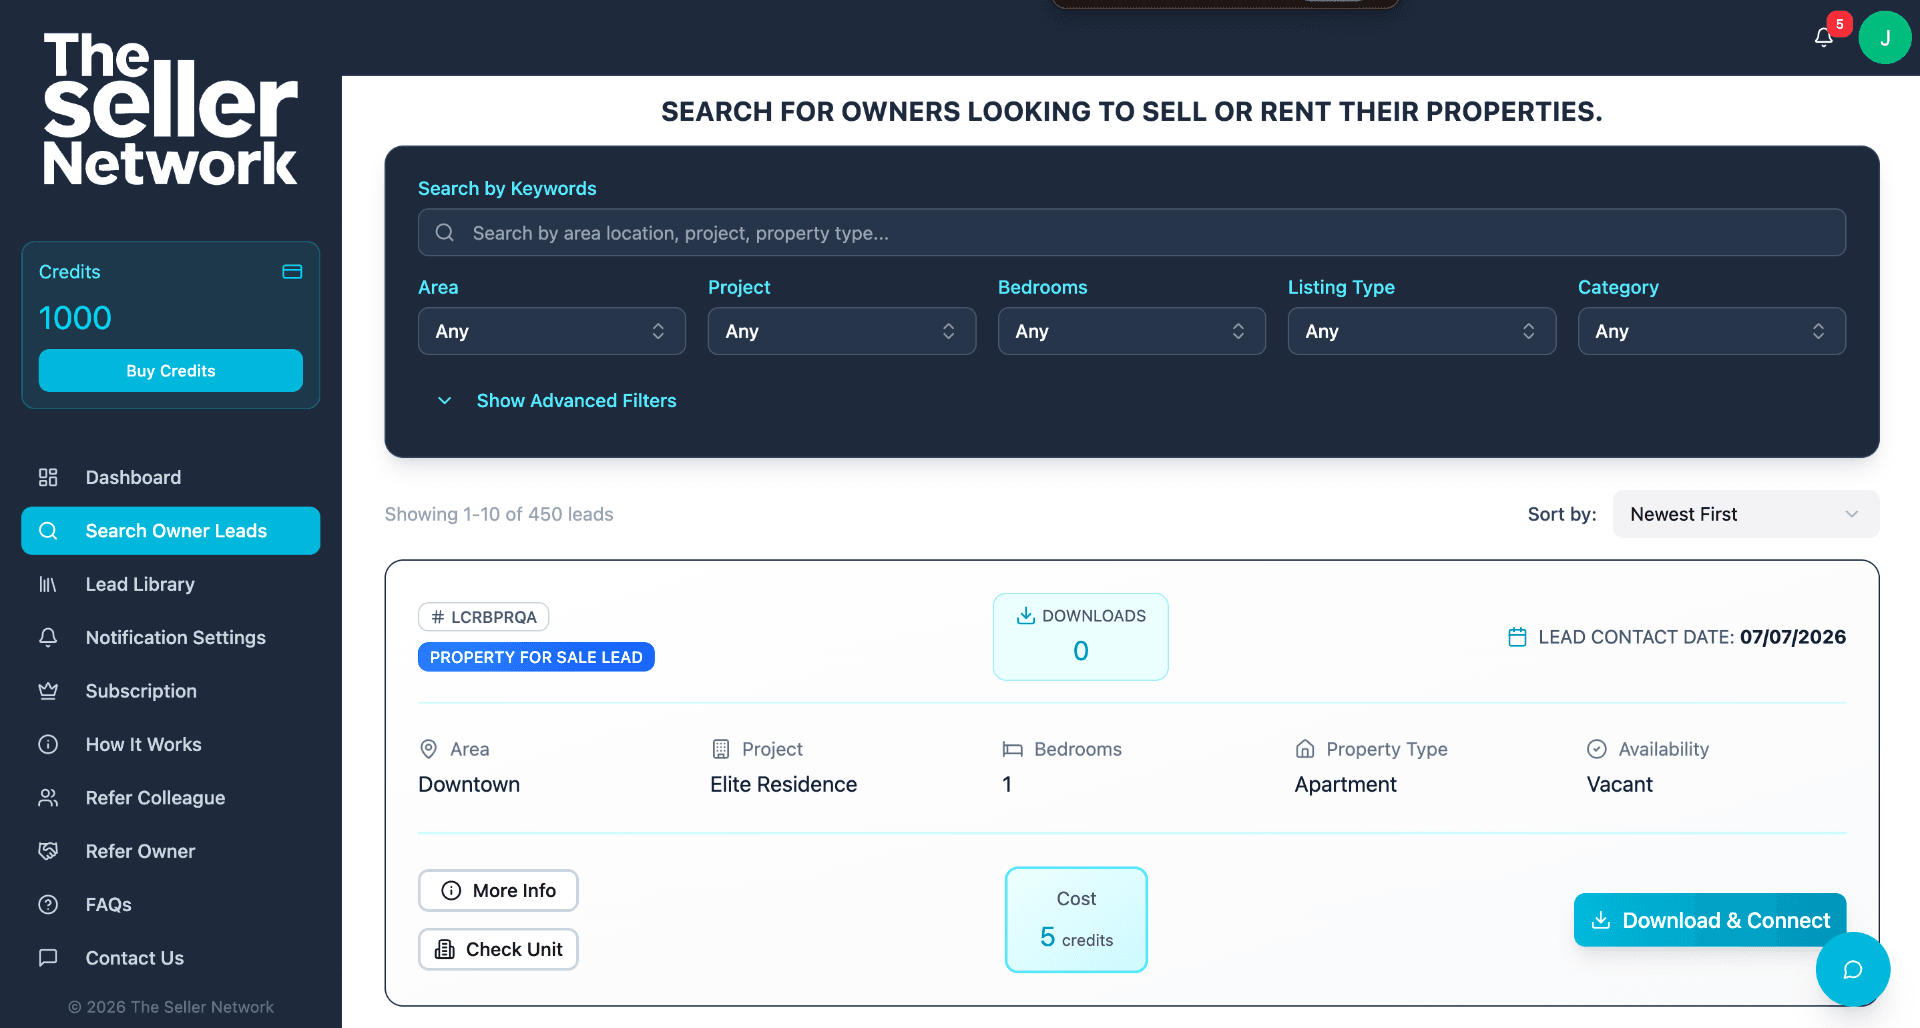Viewport: 1920px width, 1028px height.
Task: Click the 07/07/2026 contact date
Action: pyautogui.click(x=1793, y=637)
